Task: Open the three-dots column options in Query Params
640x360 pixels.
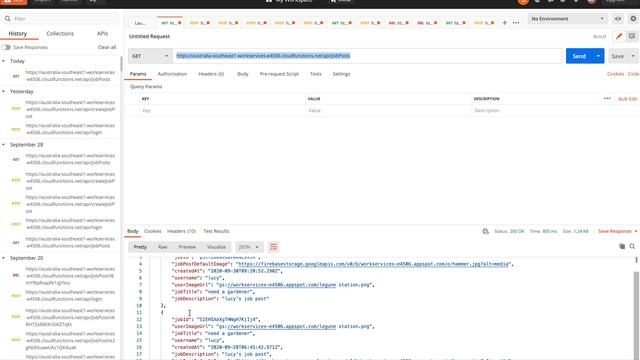Action: tap(607, 99)
